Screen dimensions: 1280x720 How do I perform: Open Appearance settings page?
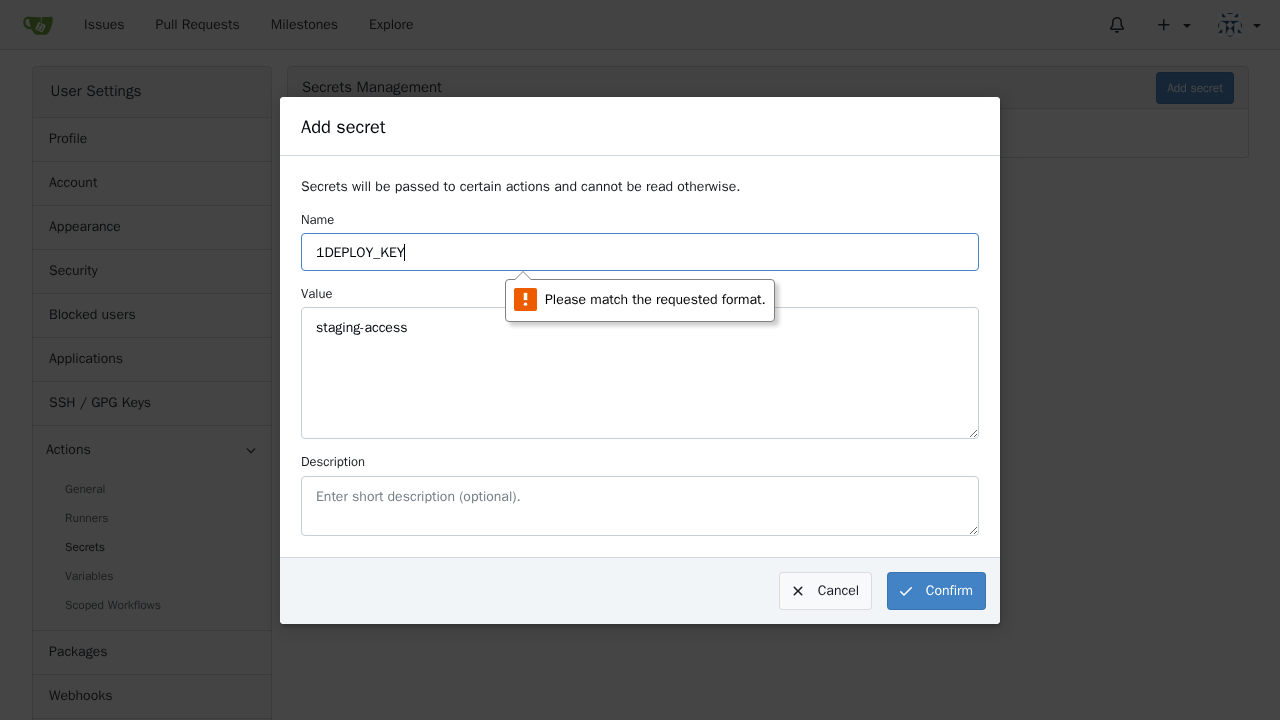[152, 227]
